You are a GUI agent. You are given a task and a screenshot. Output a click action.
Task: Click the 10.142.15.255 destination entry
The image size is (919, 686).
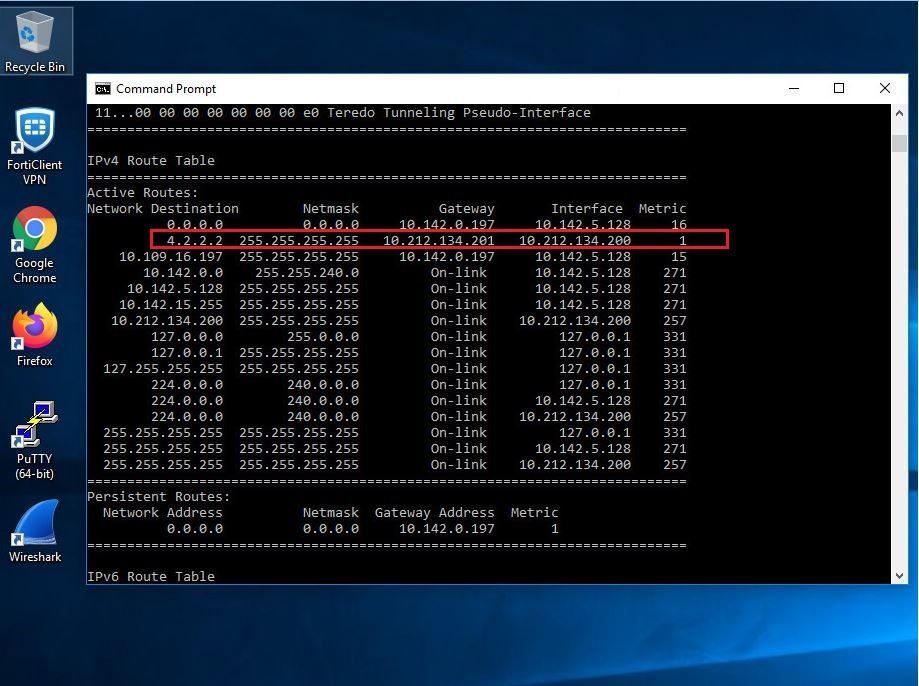(x=171, y=305)
